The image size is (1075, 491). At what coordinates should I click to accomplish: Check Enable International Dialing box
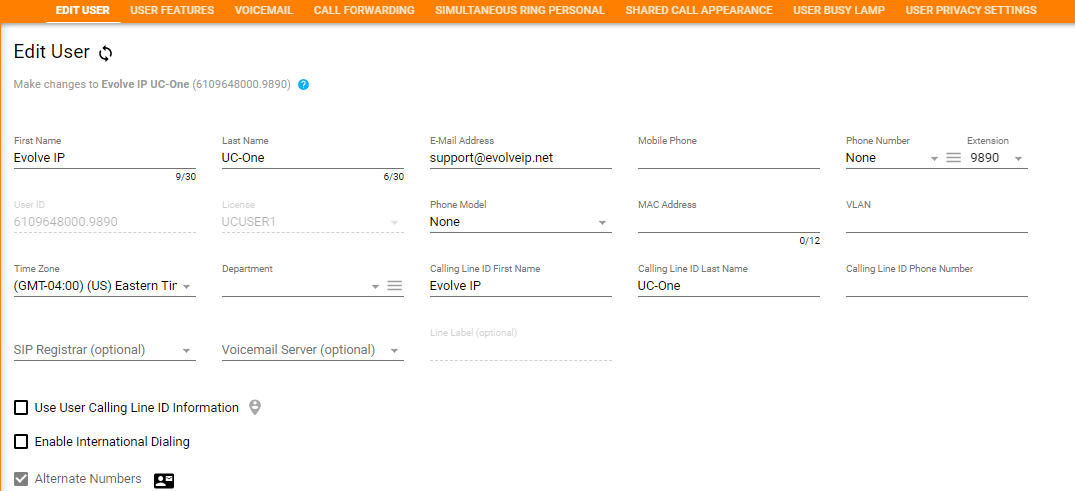(x=21, y=441)
